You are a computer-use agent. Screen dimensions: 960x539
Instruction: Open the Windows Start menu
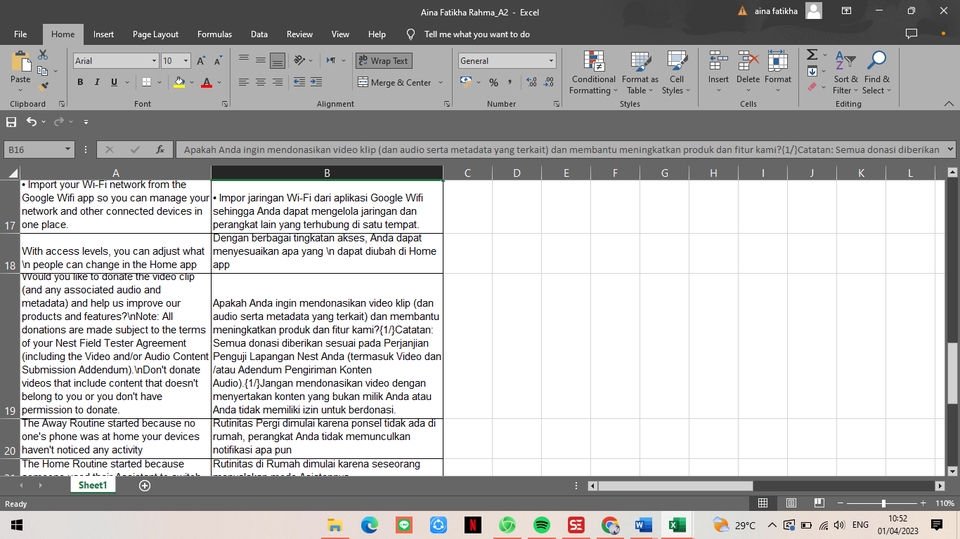17,525
